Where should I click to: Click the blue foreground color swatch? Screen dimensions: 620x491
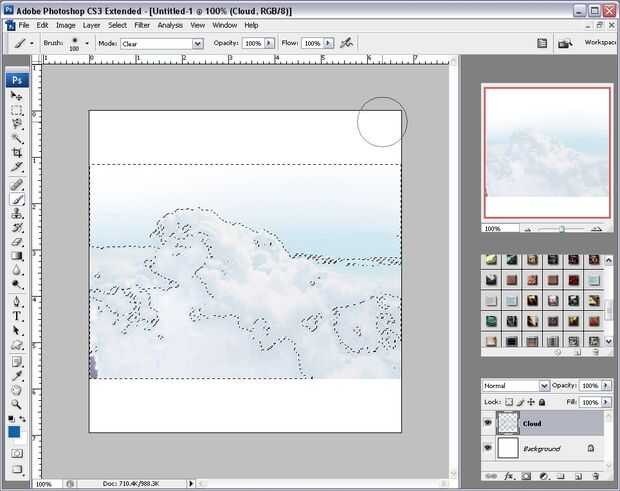14,432
